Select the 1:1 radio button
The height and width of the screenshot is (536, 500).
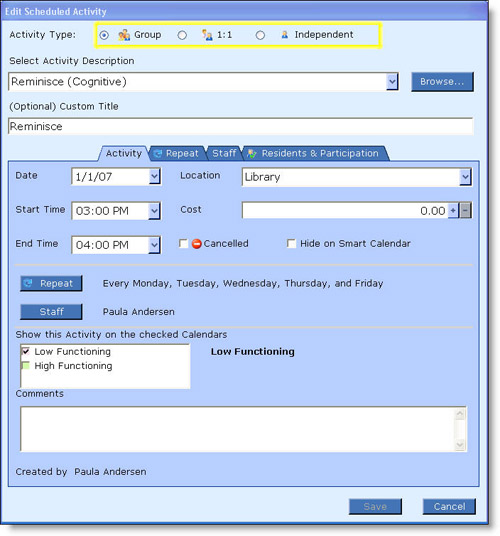(x=182, y=35)
